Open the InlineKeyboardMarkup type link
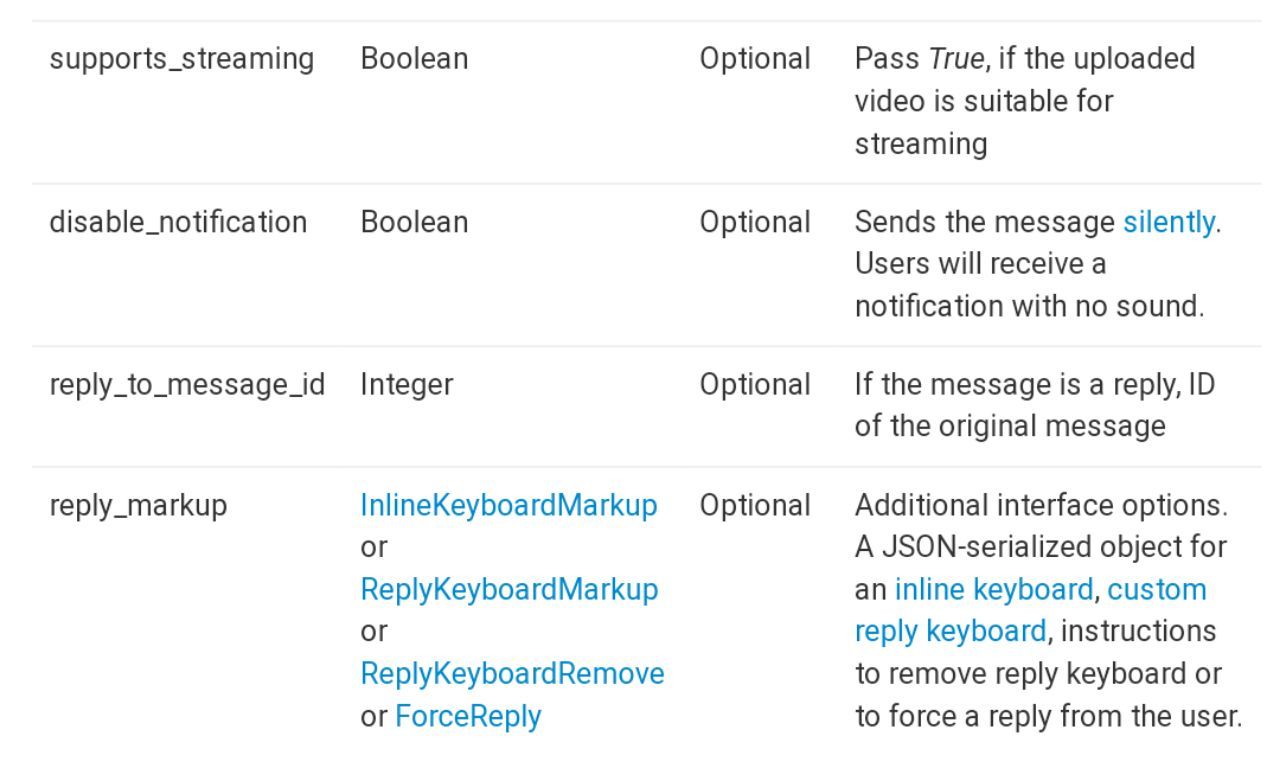The width and height of the screenshot is (1280, 758). [x=509, y=506]
